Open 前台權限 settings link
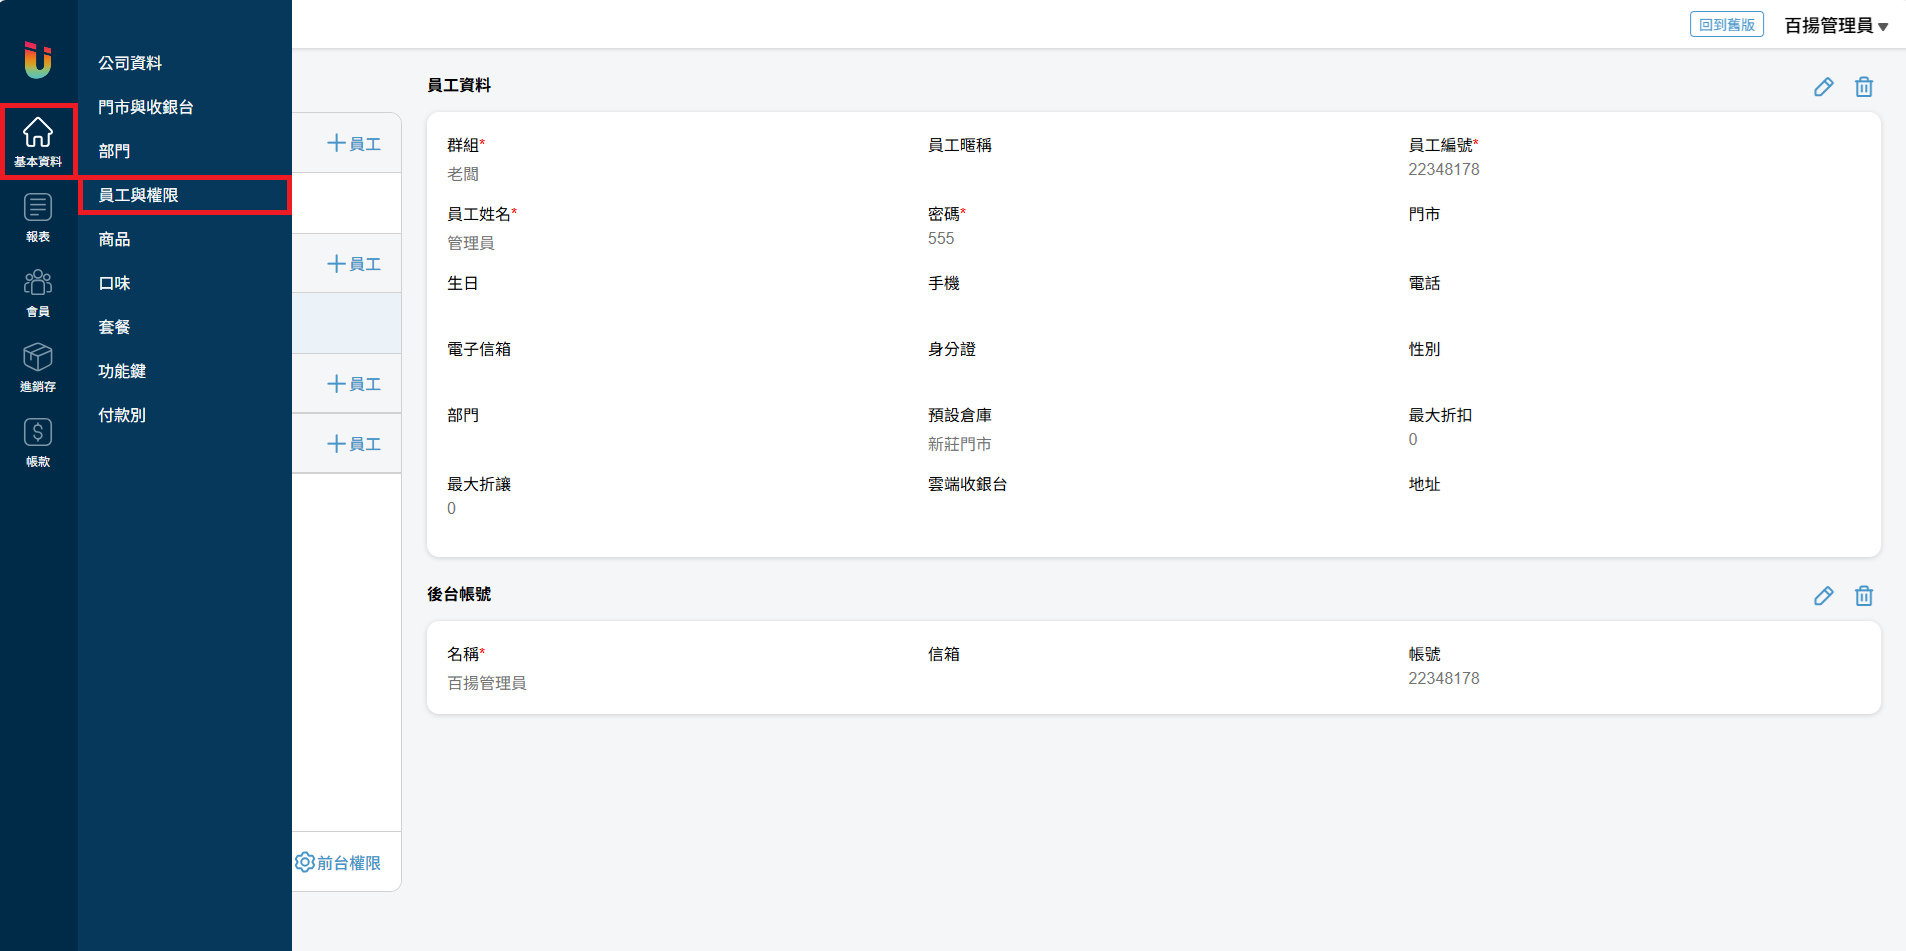This screenshot has height=951, width=1906. point(338,862)
